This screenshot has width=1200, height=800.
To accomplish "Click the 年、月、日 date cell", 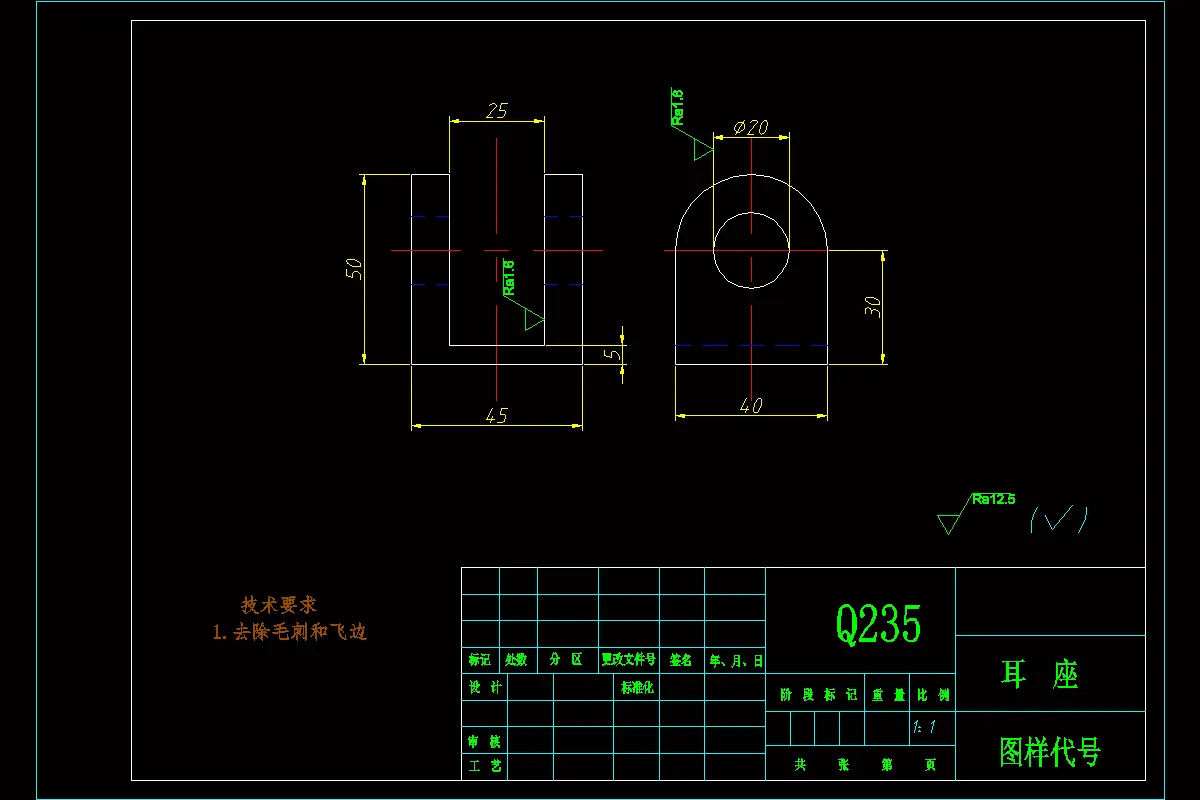I will [736, 661].
